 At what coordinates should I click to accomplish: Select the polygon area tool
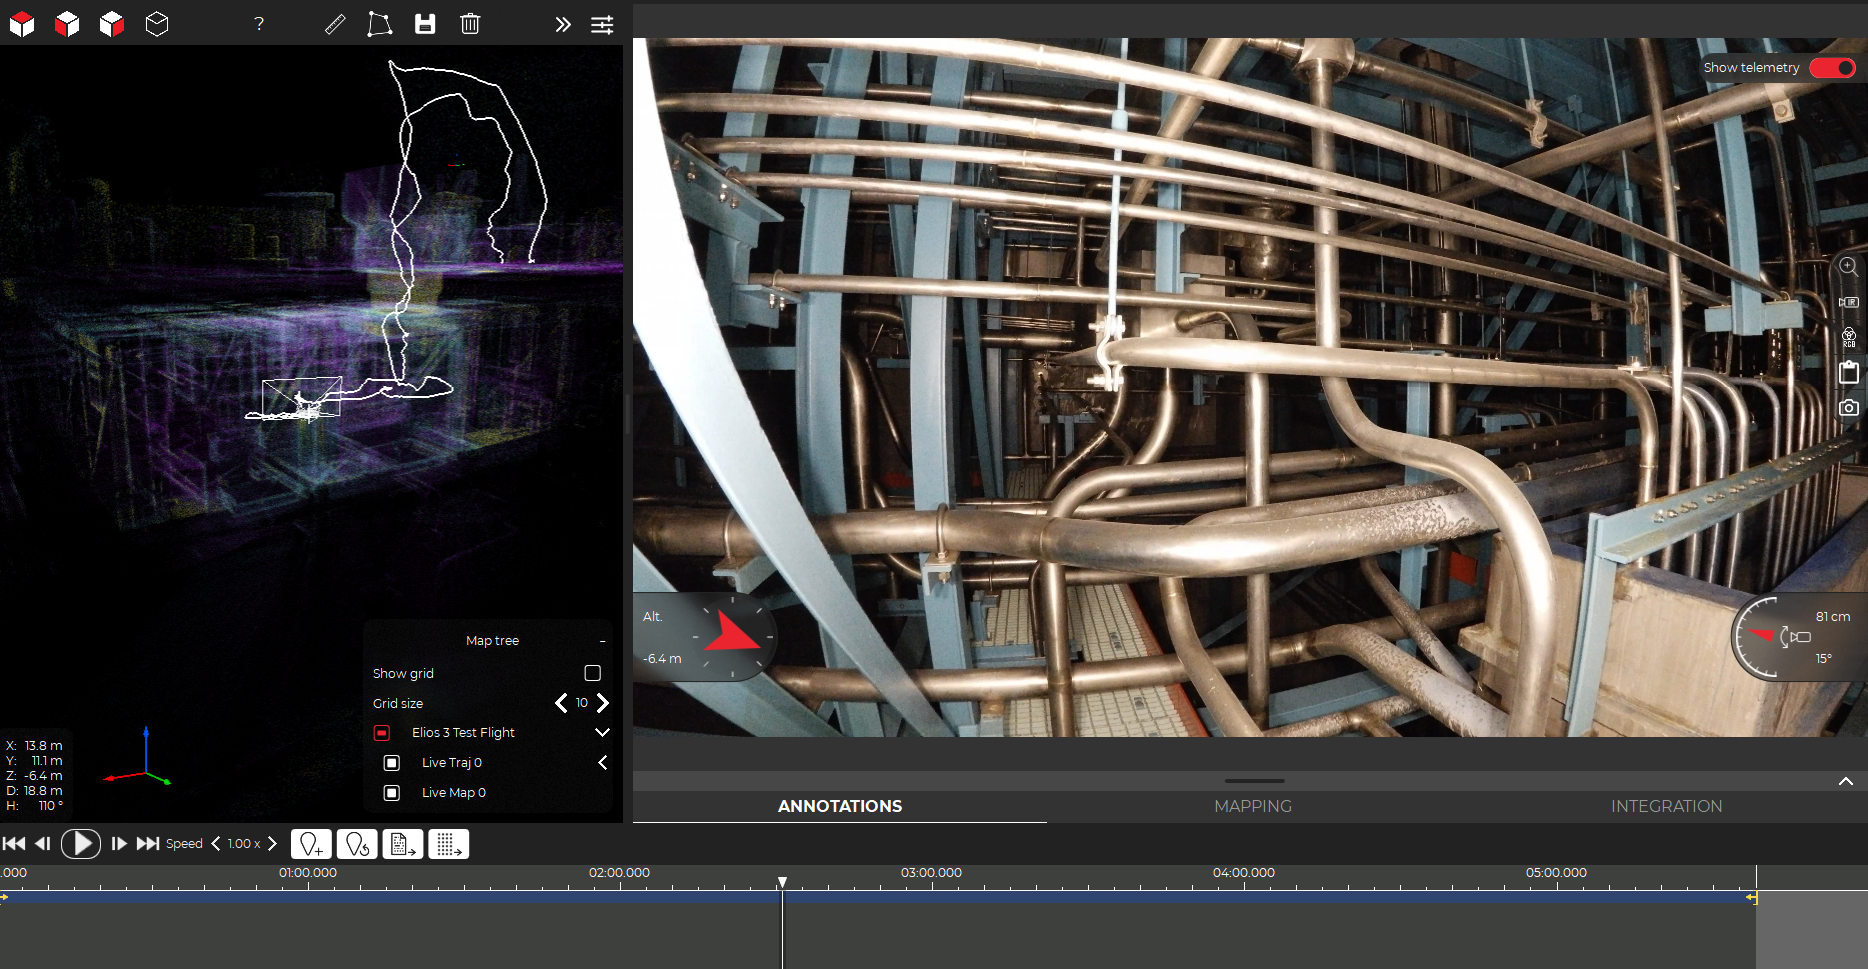coord(379,24)
